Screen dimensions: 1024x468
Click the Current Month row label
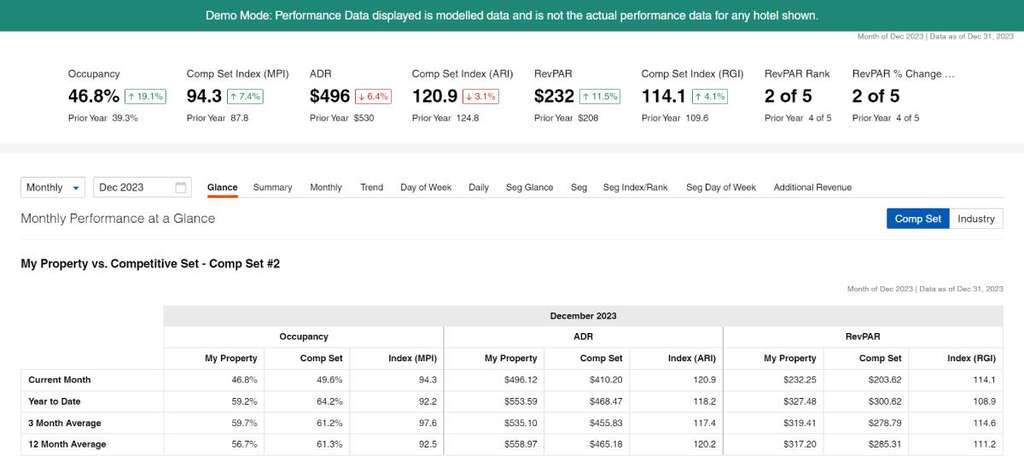[x=59, y=380]
